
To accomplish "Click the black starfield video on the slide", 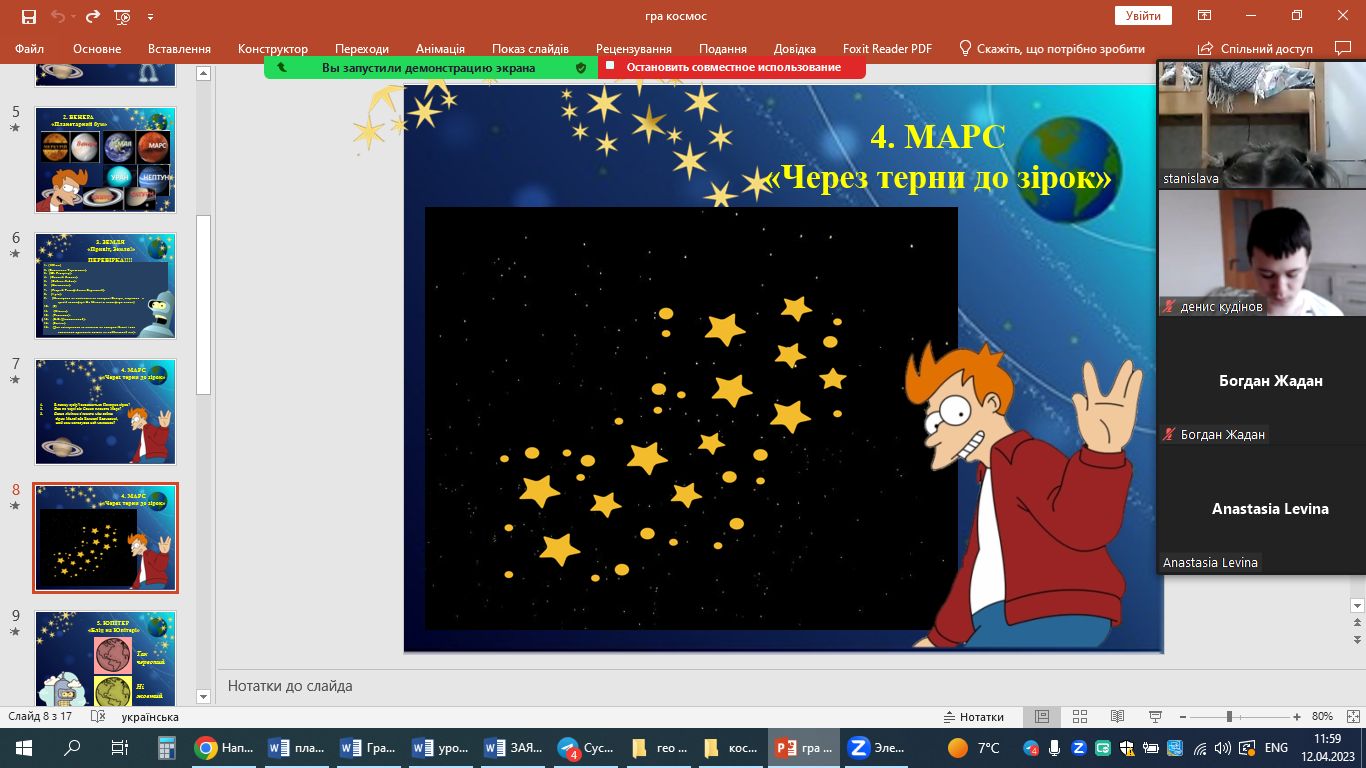I will 691,418.
